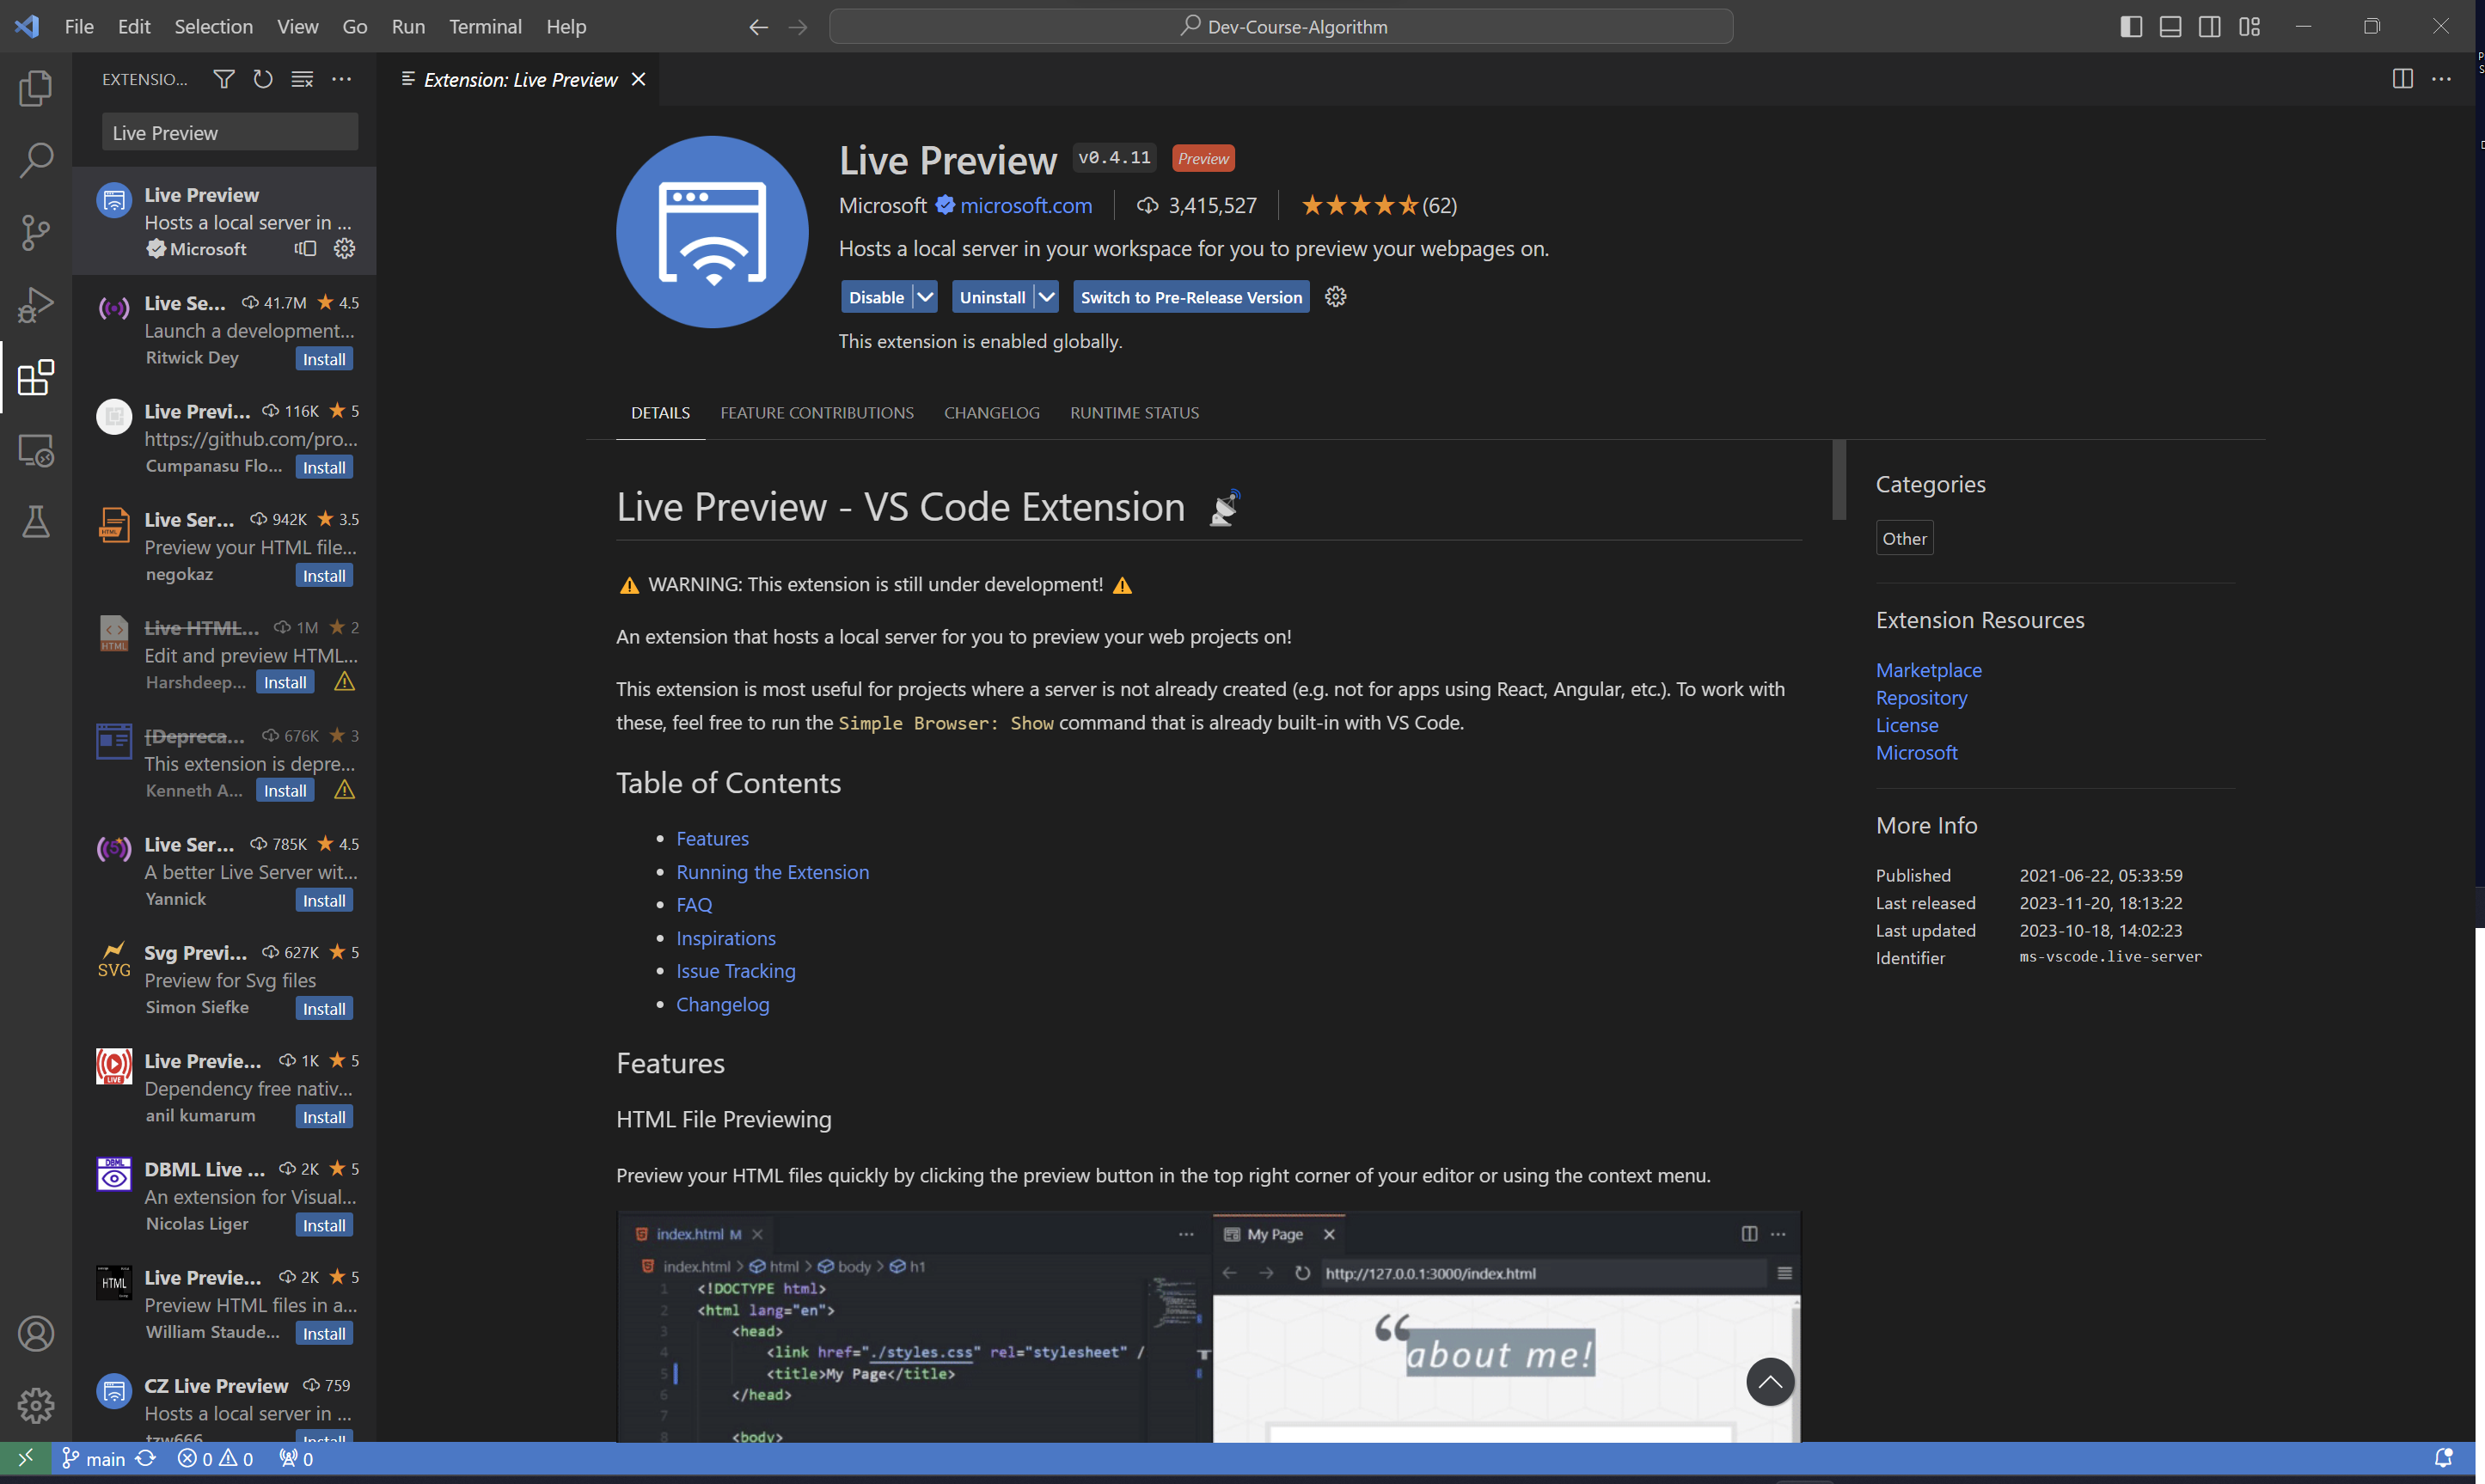Click Switch to Pre-Release Version button
This screenshot has width=2485, height=1484.
1191,297
